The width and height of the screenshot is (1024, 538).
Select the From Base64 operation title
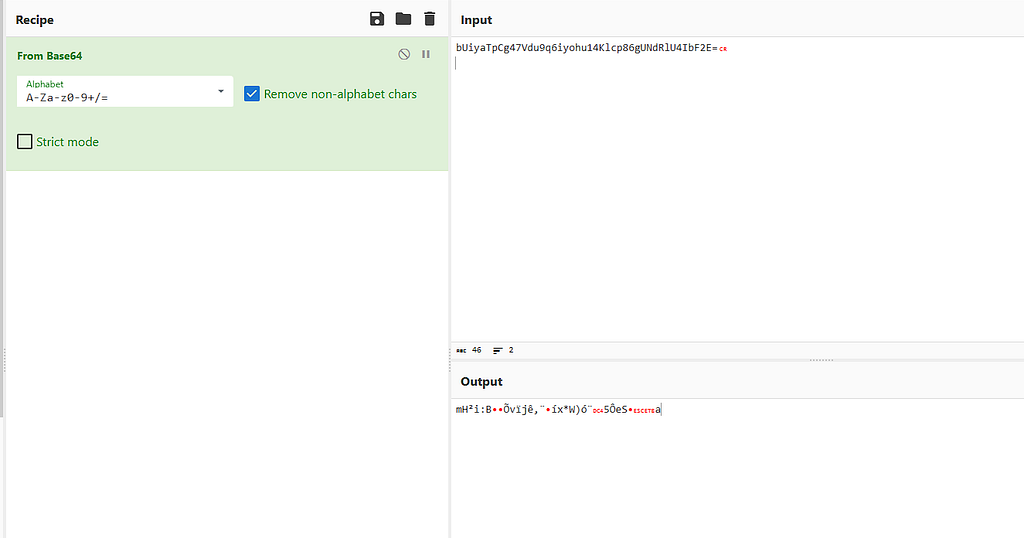(x=50, y=56)
